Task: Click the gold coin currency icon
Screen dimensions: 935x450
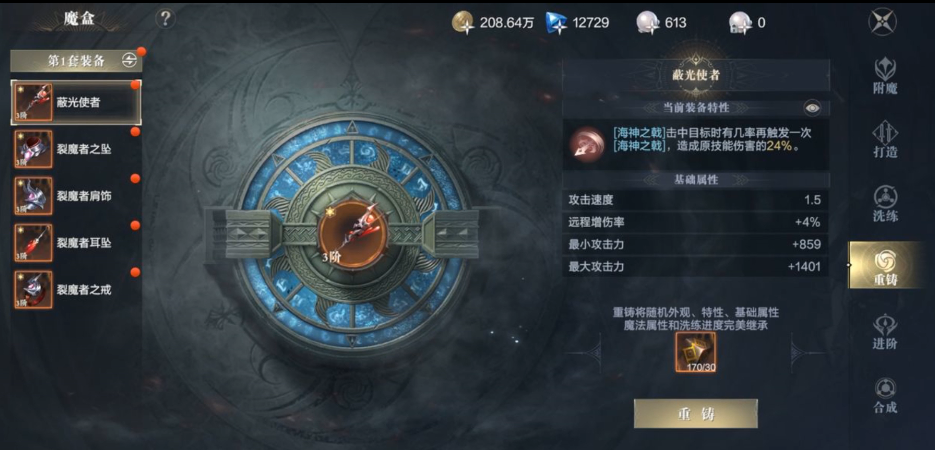Action: (x=463, y=23)
